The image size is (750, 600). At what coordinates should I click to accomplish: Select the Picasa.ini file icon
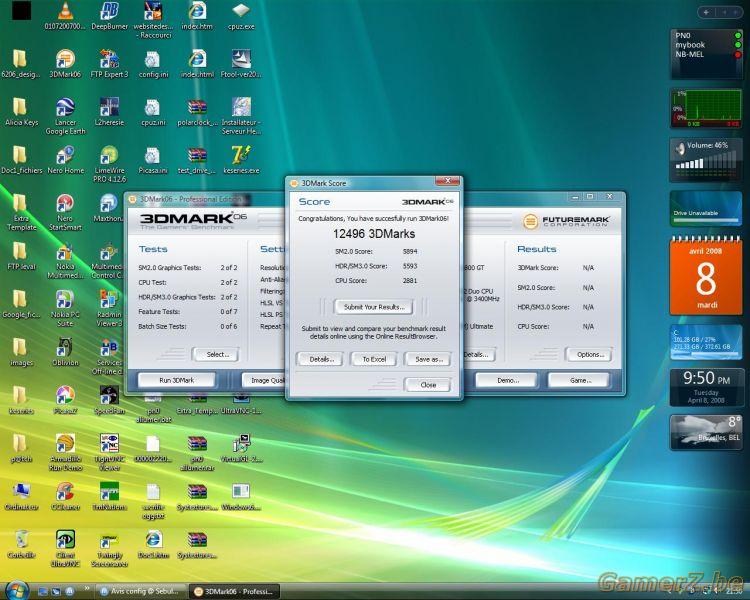tap(153, 159)
